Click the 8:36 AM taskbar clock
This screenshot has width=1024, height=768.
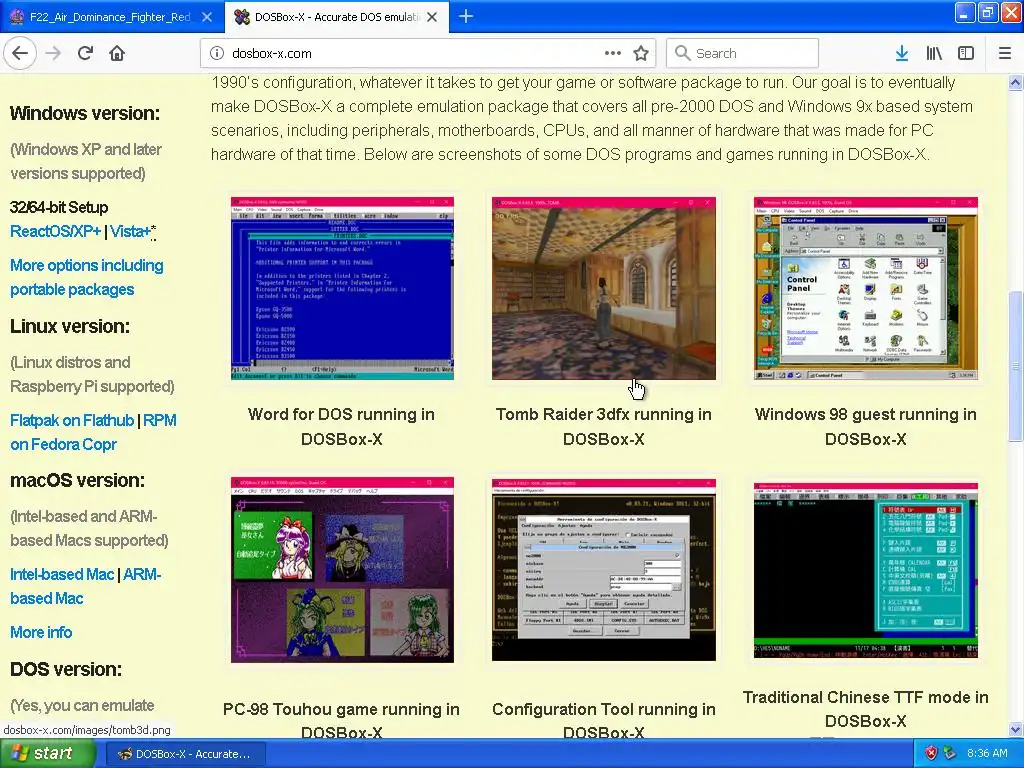987,754
